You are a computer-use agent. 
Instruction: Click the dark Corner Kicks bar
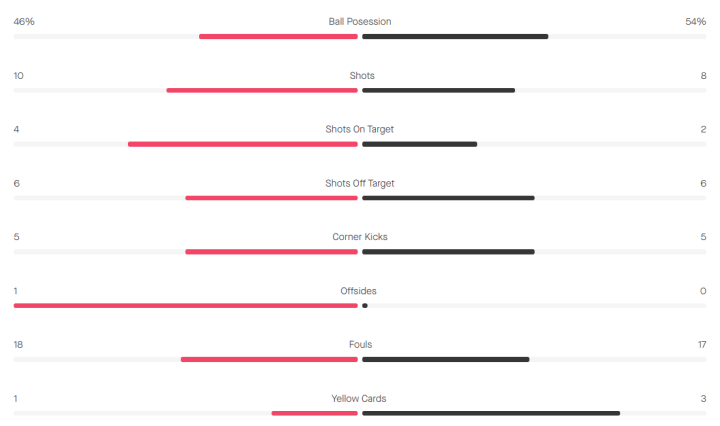click(448, 252)
